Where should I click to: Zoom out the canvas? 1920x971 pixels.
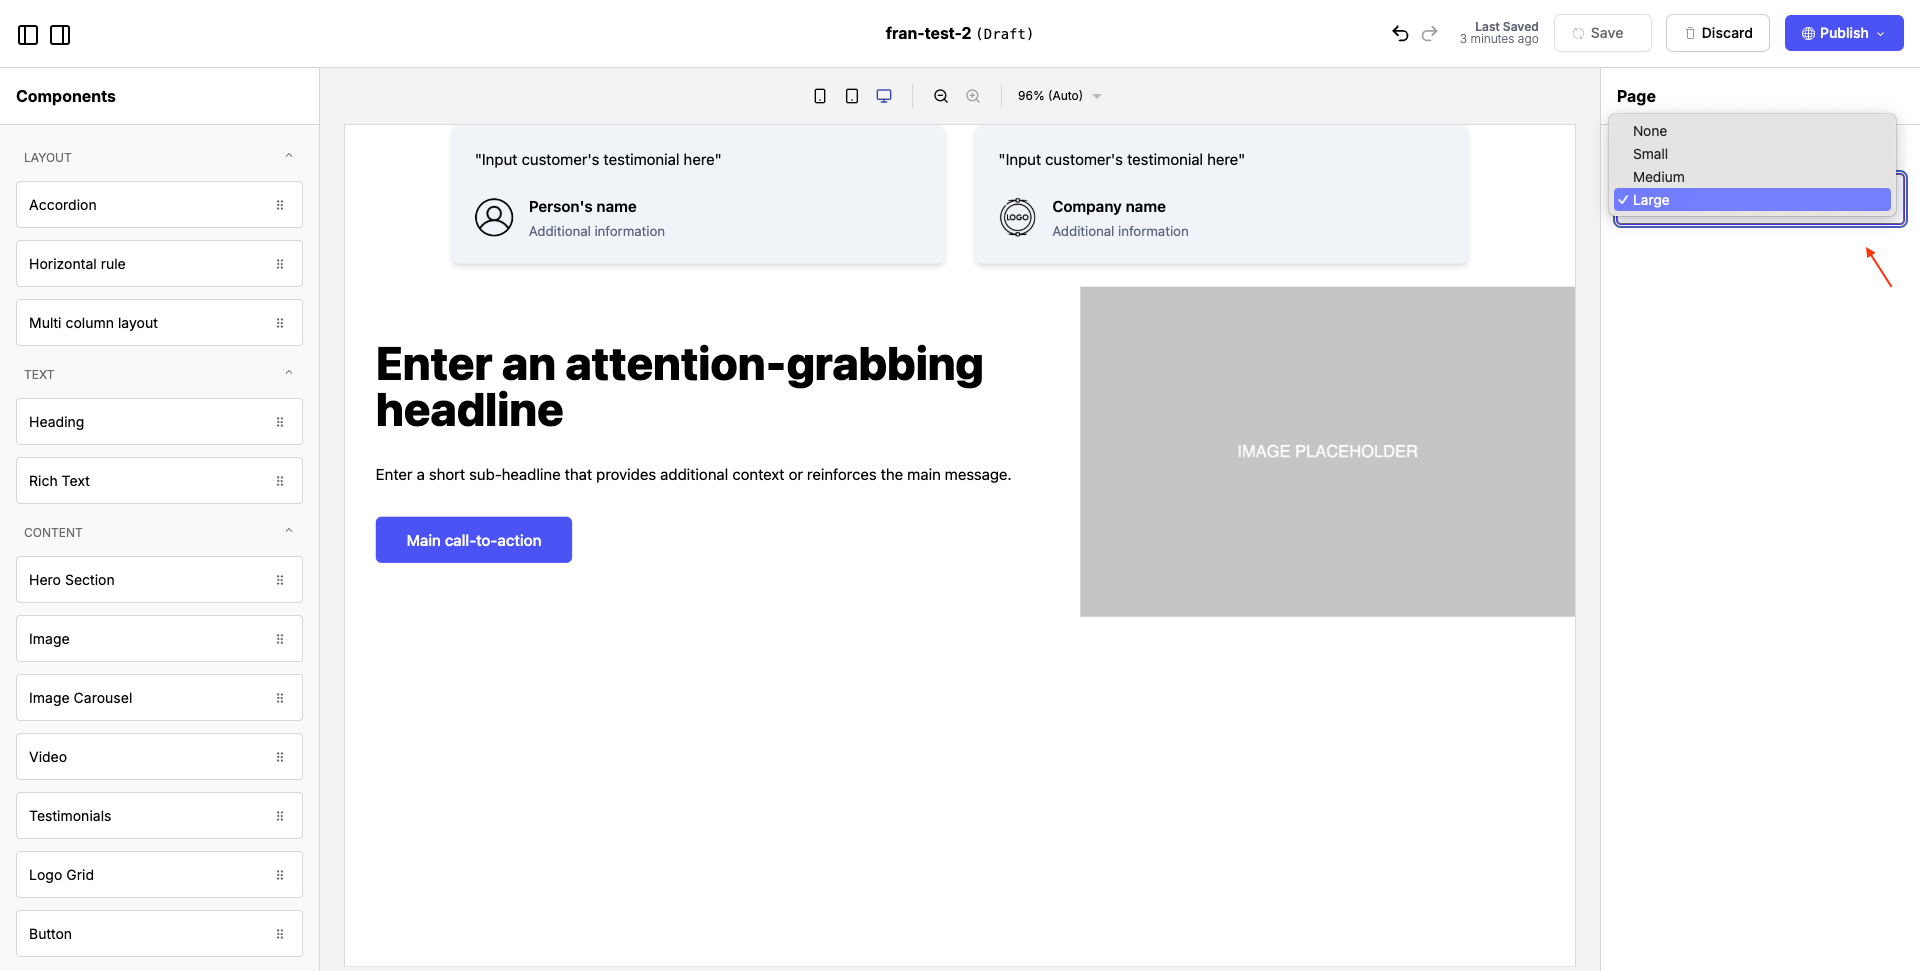tap(941, 96)
